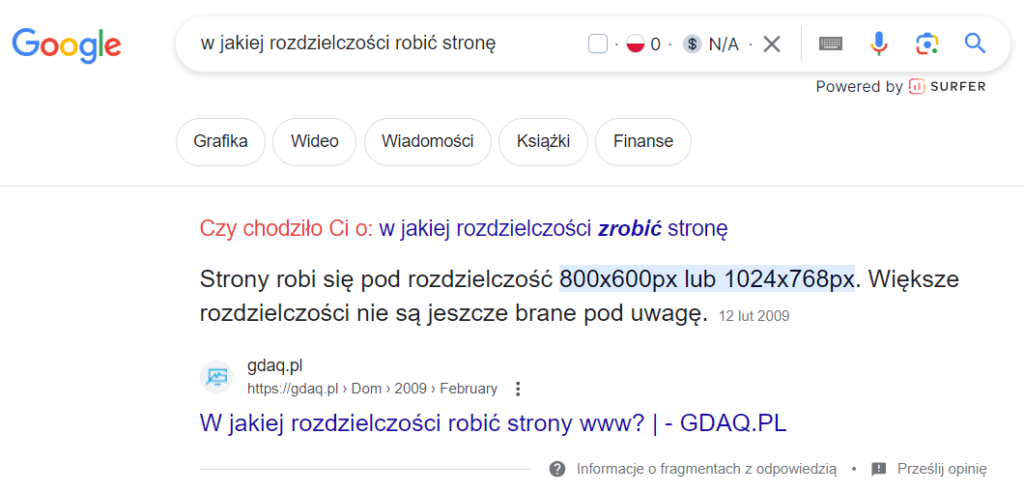
Task: Click the blue search magnifier icon
Action: coord(975,43)
